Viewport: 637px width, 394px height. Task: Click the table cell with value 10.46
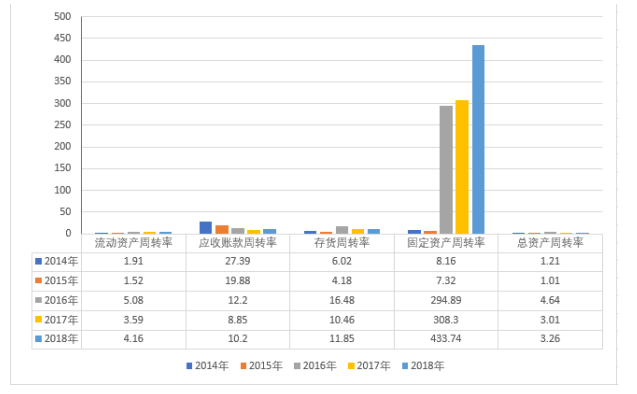[x=342, y=320]
